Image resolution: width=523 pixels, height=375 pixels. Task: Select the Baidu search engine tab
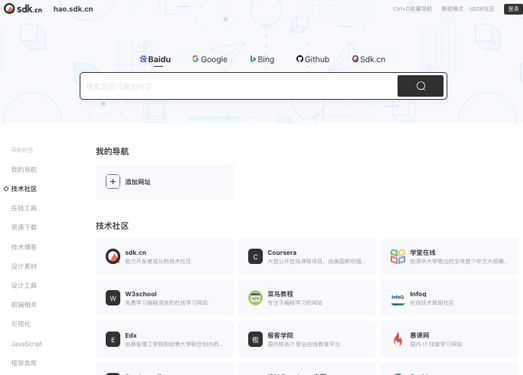coord(155,59)
